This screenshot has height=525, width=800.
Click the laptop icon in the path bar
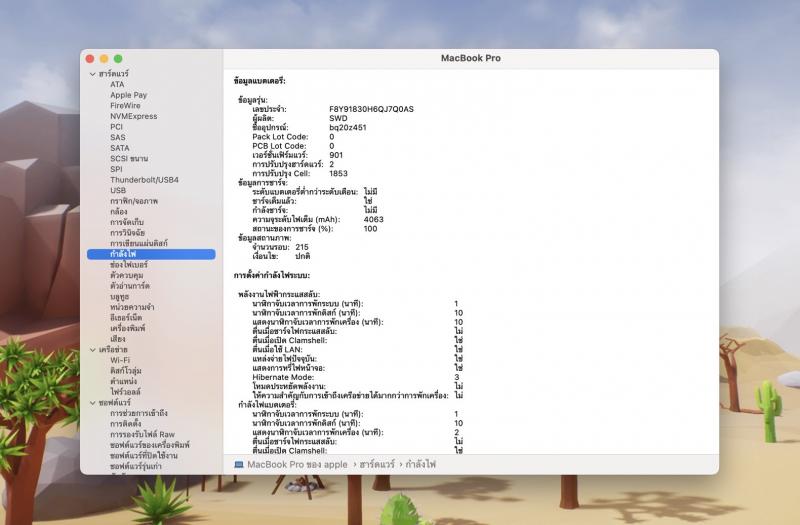238,464
